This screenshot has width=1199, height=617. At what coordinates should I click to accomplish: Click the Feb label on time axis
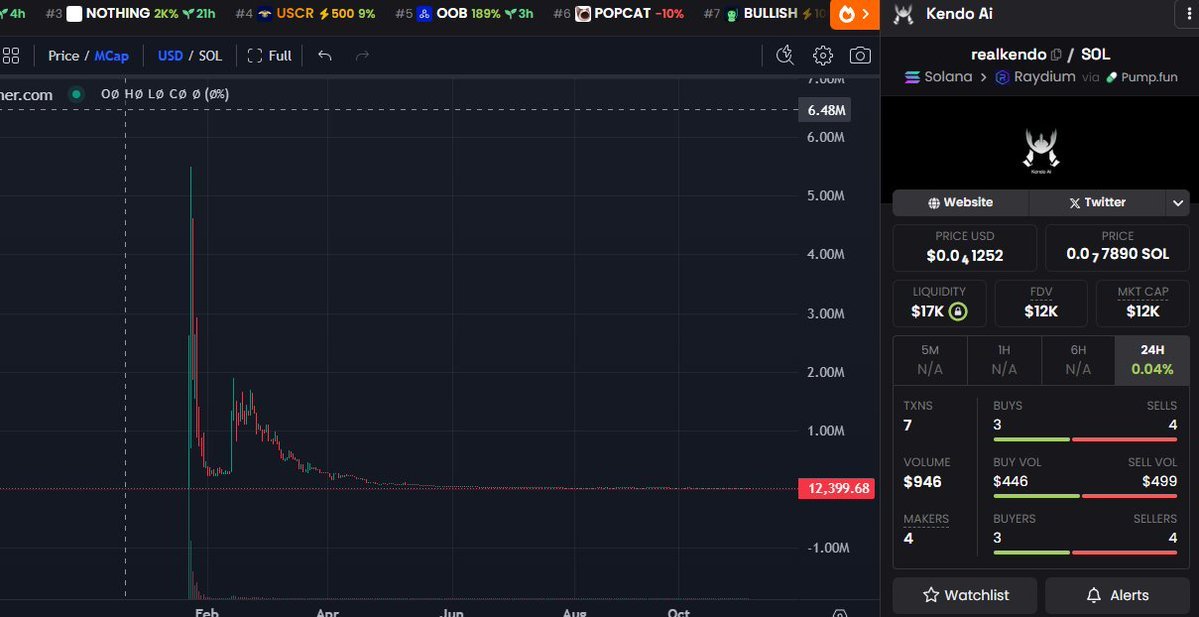[x=206, y=612]
